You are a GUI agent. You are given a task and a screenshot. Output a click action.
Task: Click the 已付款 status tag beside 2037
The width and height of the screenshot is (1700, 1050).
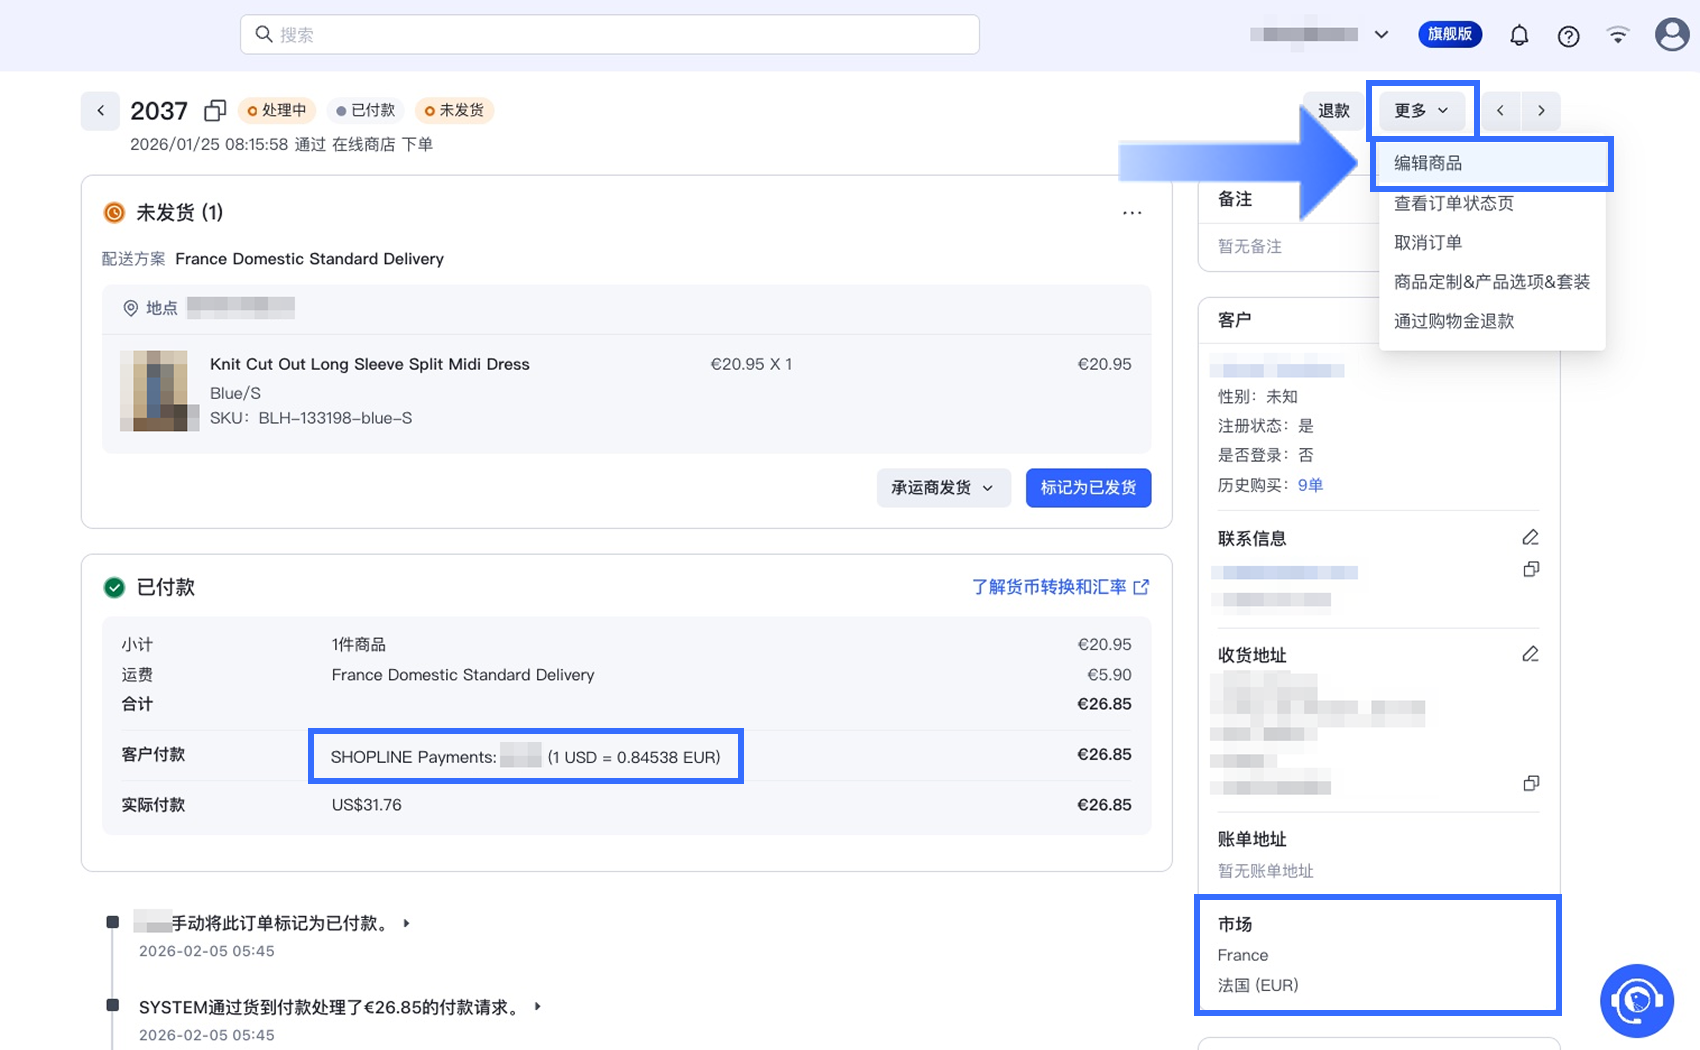coord(365,110)
